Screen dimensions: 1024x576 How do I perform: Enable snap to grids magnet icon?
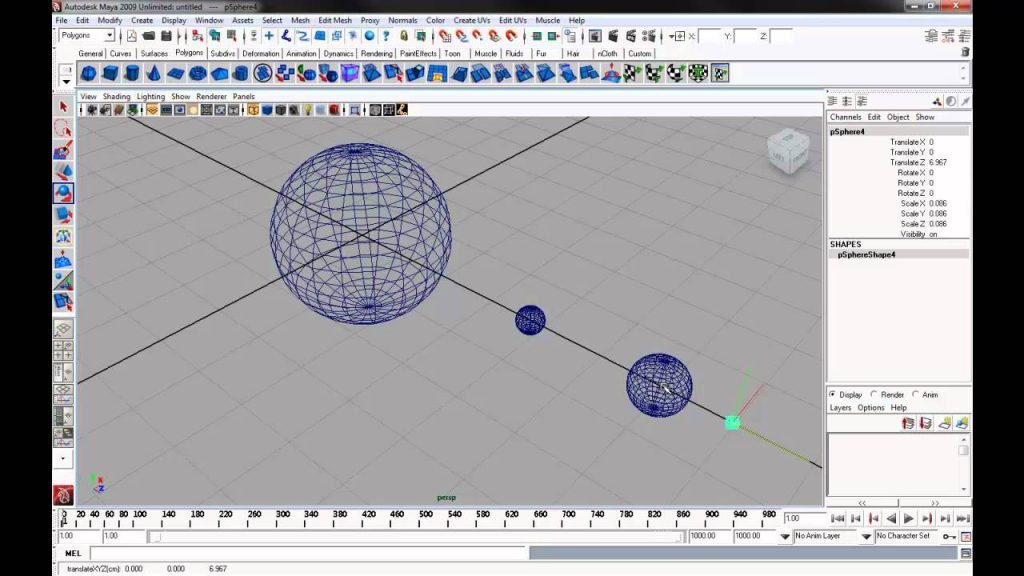click(445, 36)
